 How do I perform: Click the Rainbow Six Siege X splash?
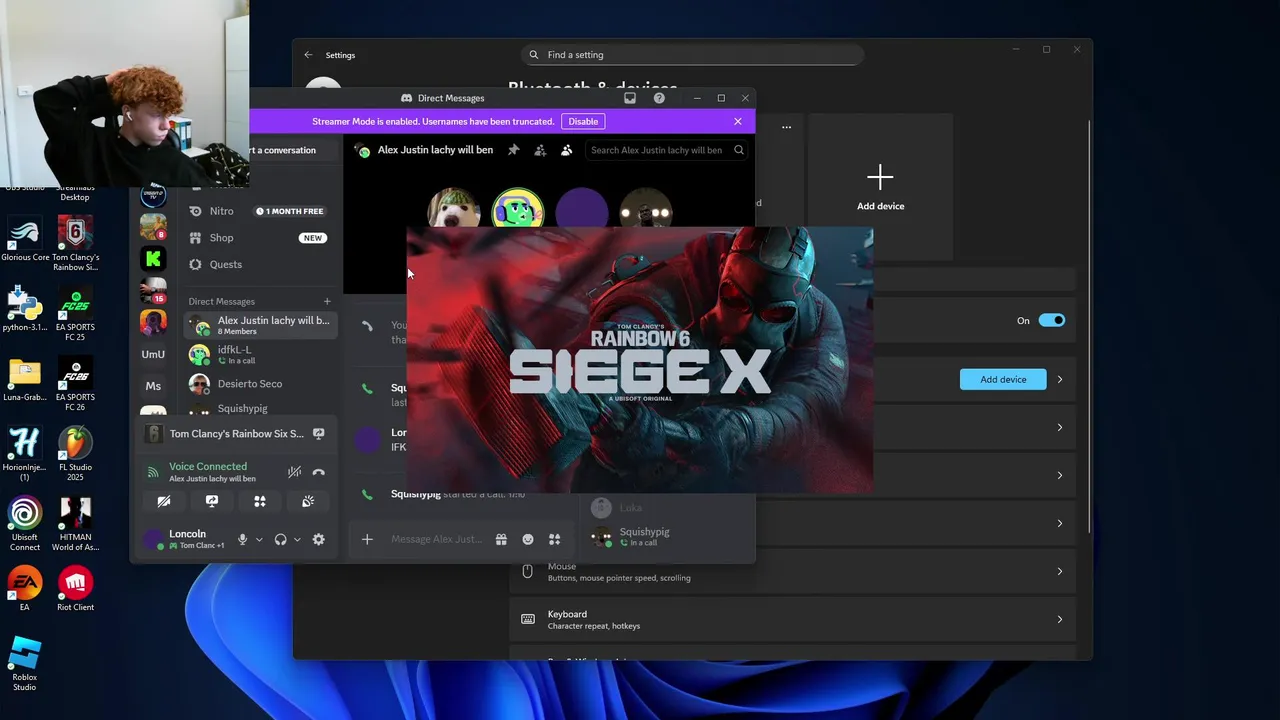coord(640,360)
